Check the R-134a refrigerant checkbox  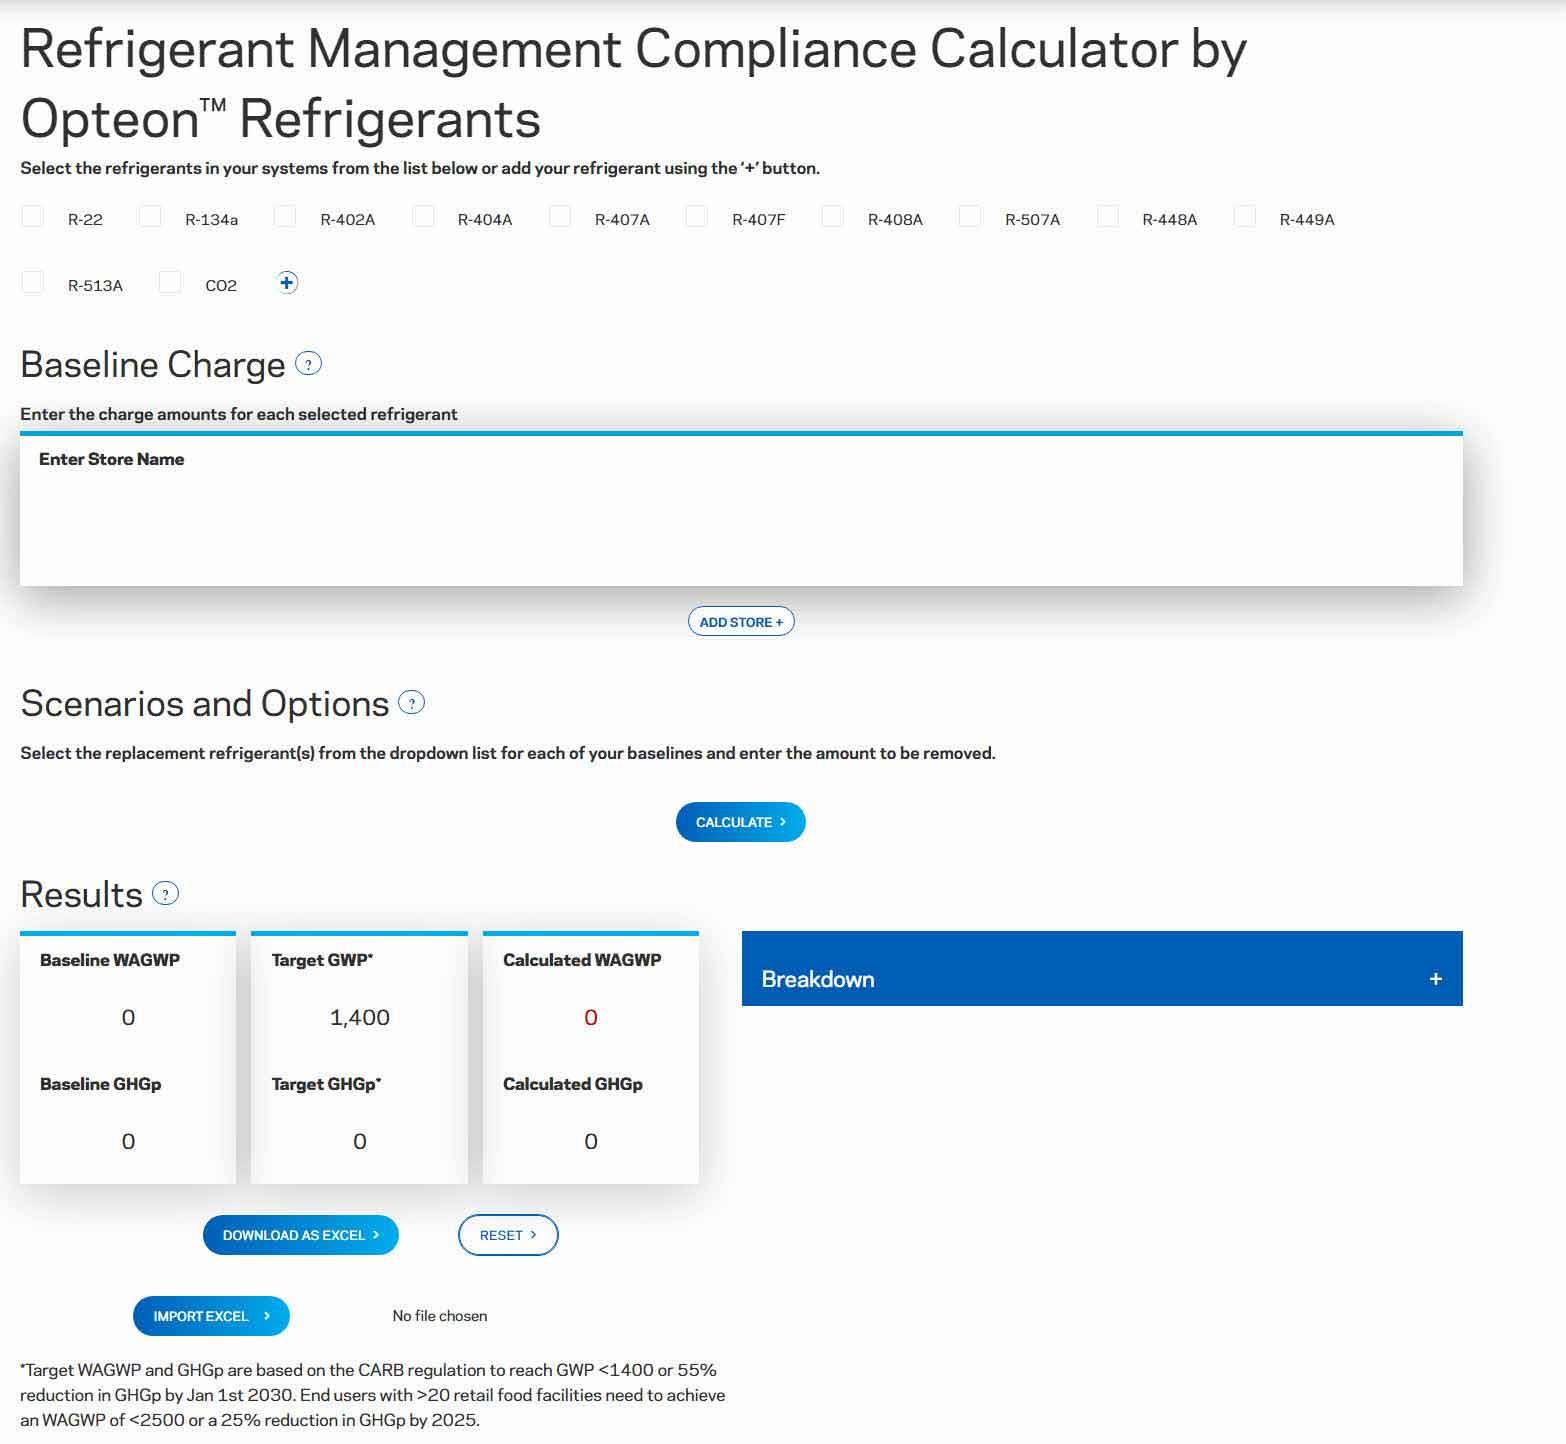coord(150,216)
